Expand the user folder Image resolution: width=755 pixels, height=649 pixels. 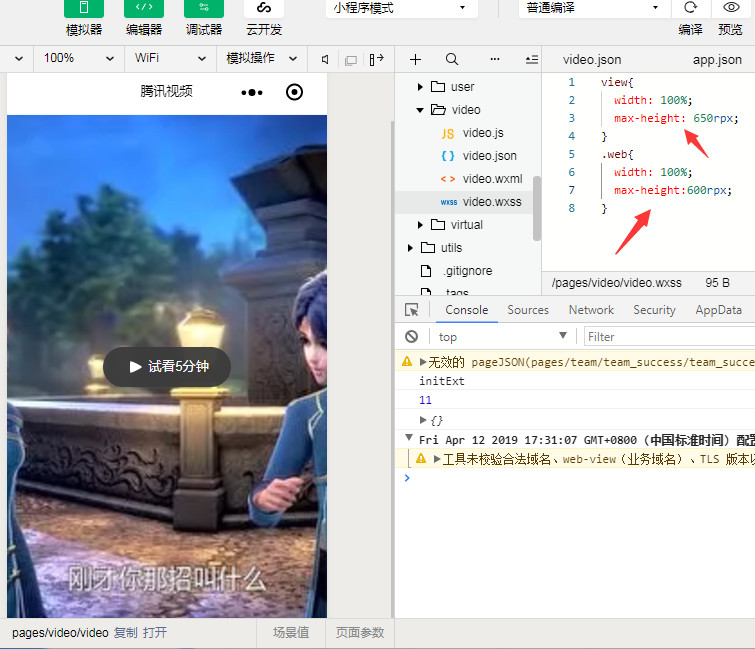coord(420,87)
